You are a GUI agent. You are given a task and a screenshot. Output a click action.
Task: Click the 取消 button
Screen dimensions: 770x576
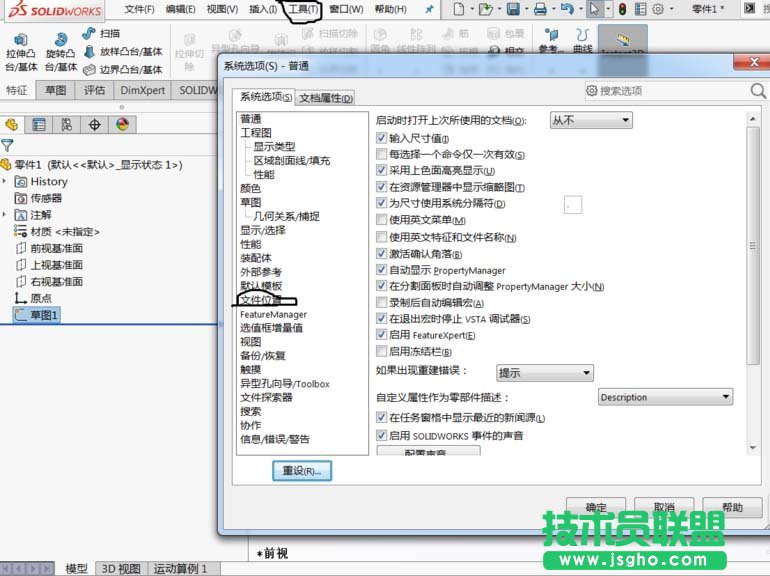click(664, 507)
